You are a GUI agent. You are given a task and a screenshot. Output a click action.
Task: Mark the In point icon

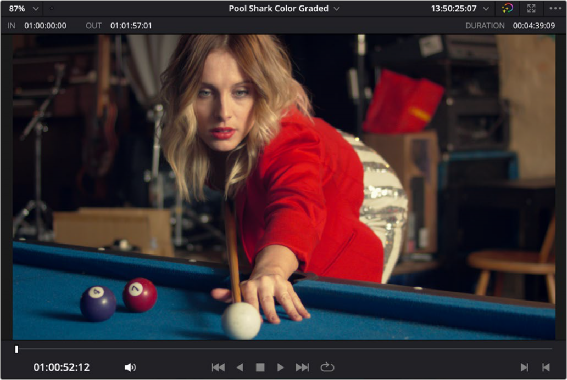coord(524,367)
